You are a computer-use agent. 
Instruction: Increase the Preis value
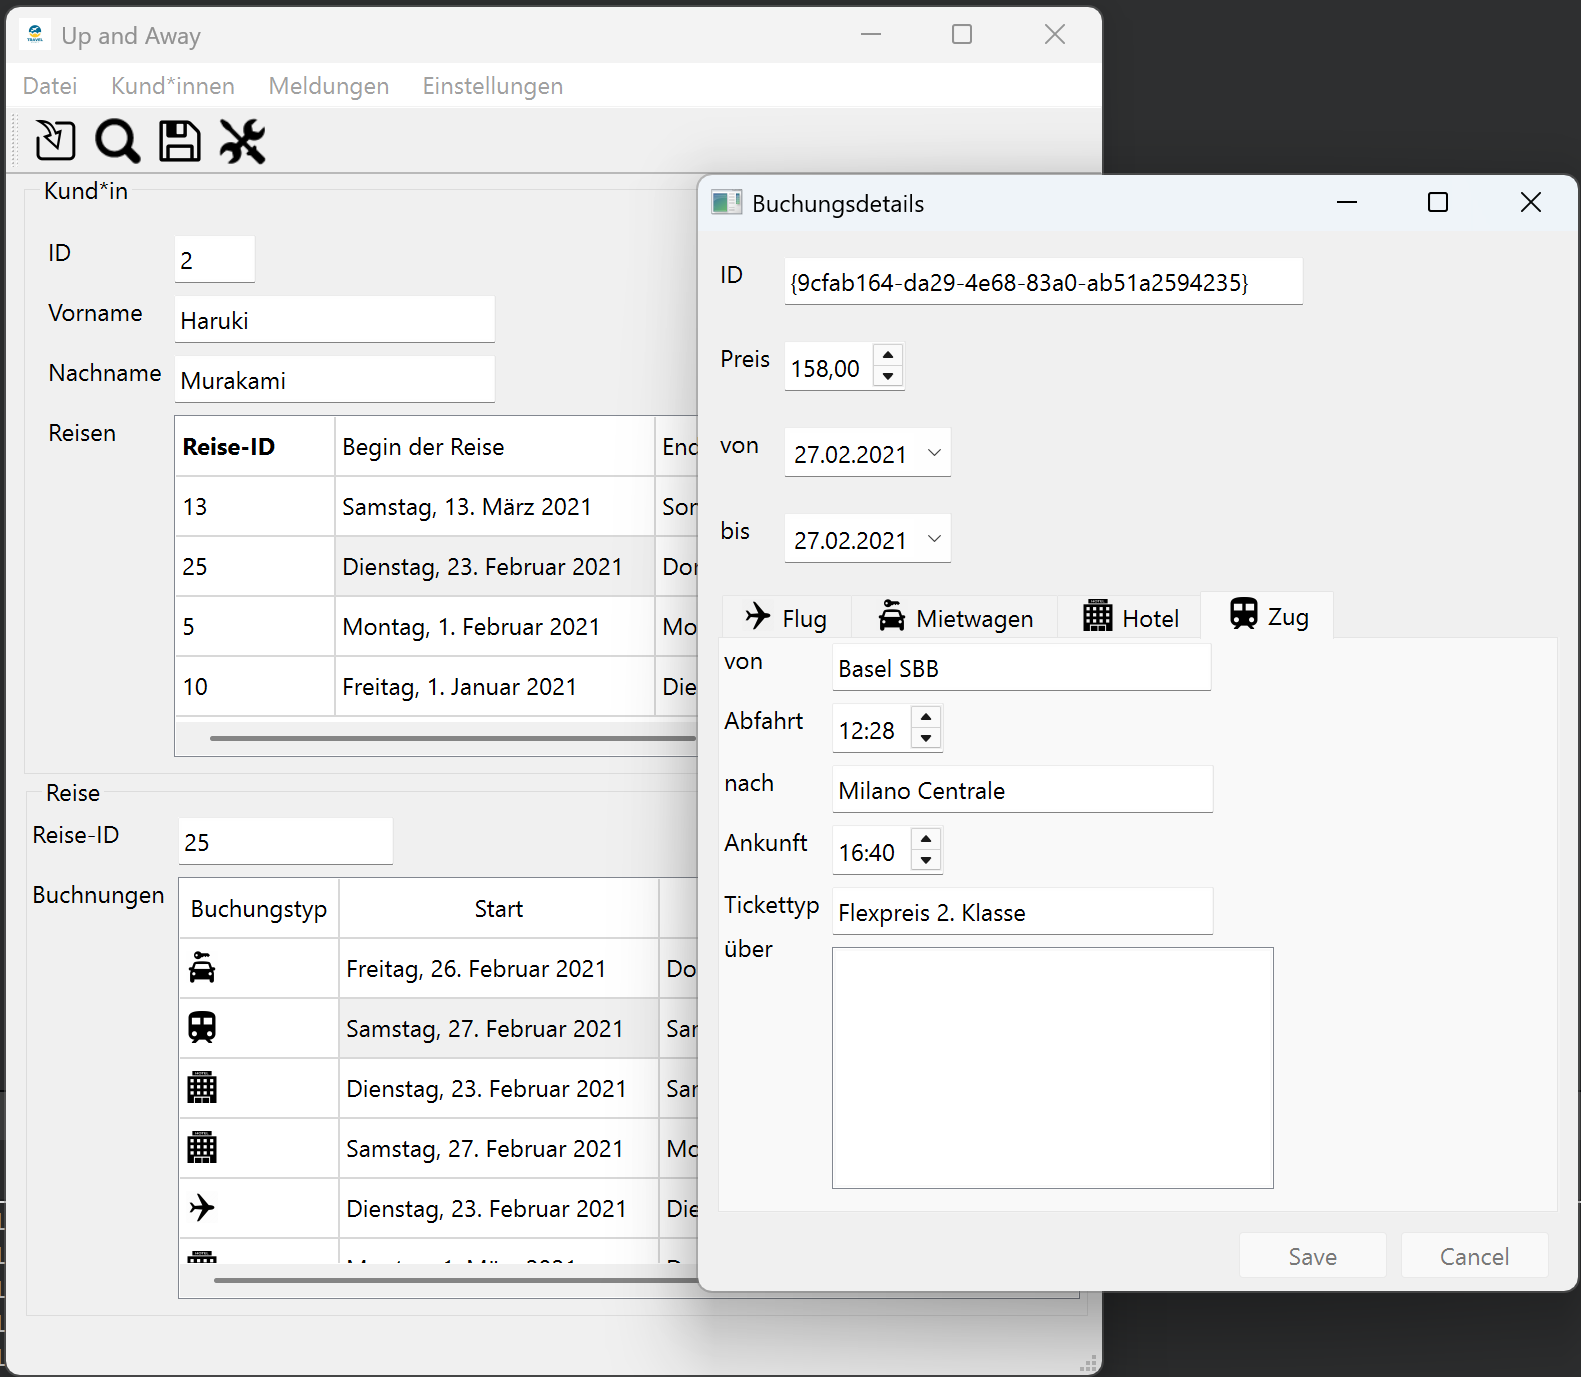[x=888, y=356]
